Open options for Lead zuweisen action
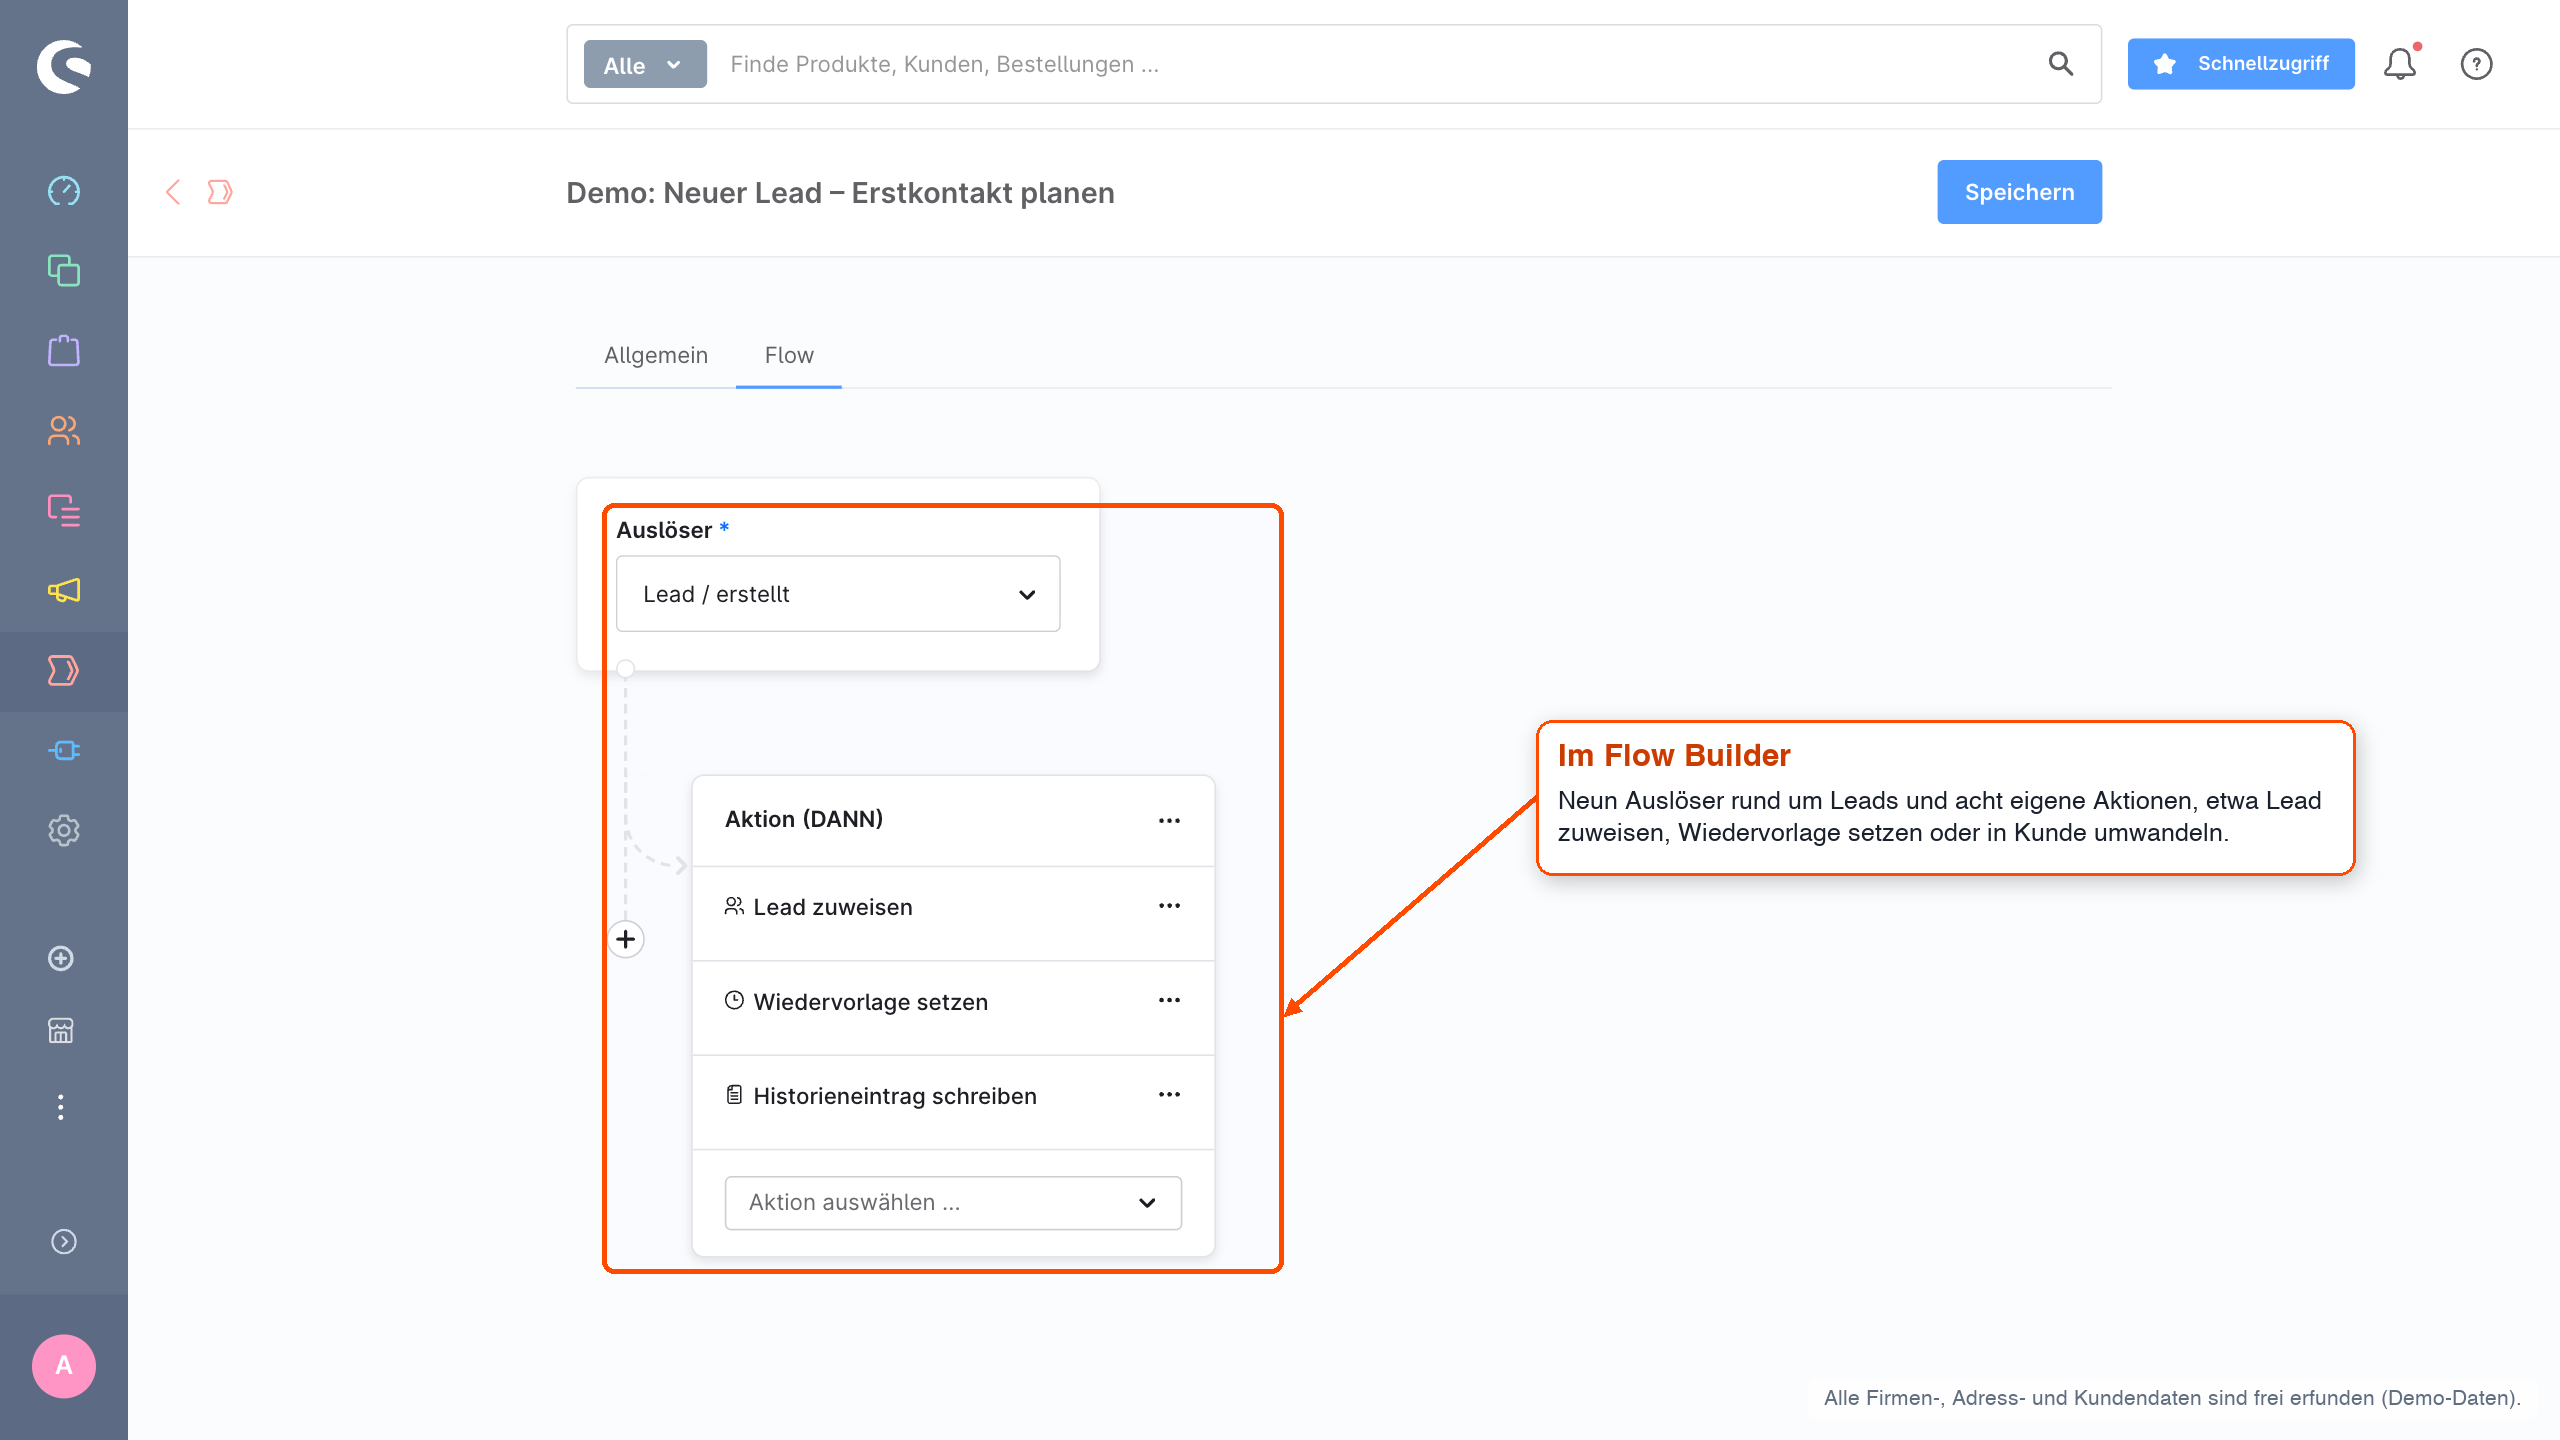Image resolution: width=2560 pixels, height=1440 pixels. pos(1169,906)
